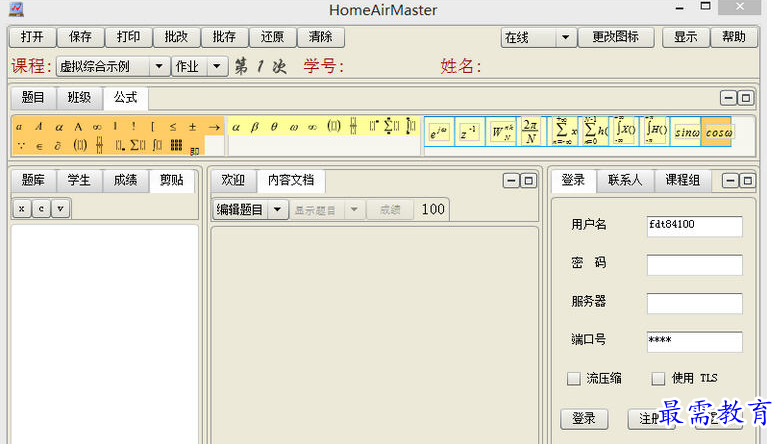Insert the summation of h template
Viewport: 780px width, 444px height.
594,132
